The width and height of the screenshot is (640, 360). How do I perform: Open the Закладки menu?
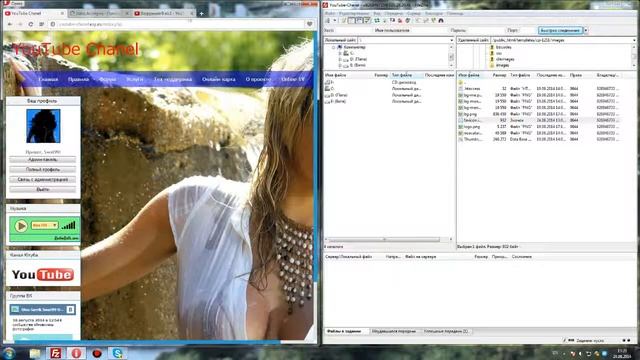433,13
